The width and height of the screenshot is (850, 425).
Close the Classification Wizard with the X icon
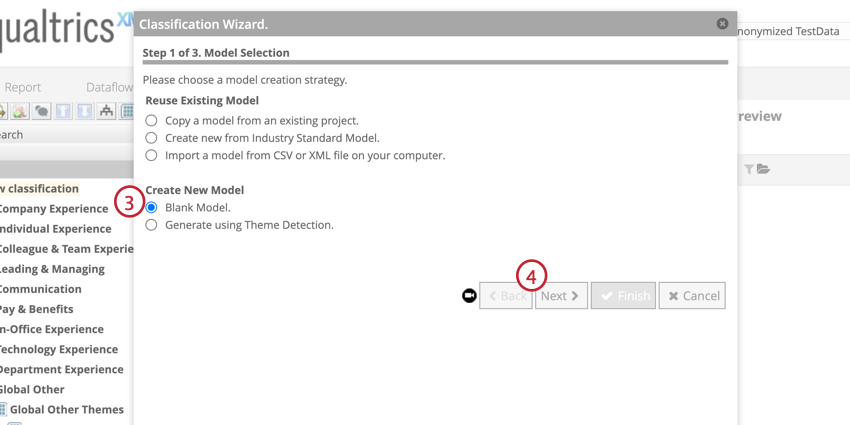click(722, 24)
